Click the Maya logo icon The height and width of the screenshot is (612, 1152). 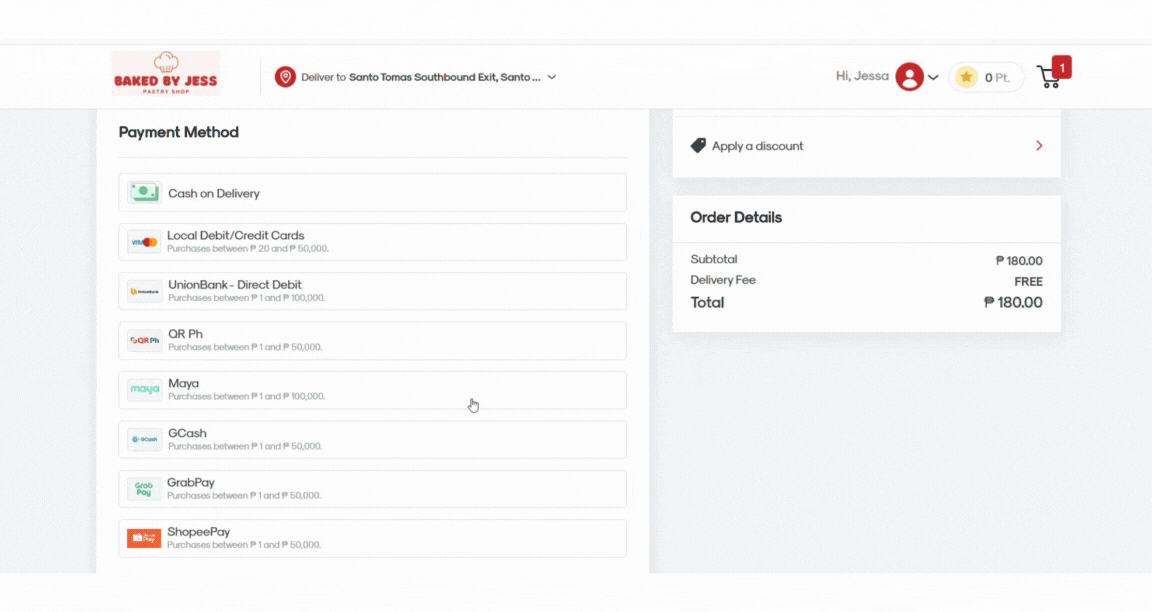(x=144, y=389)
